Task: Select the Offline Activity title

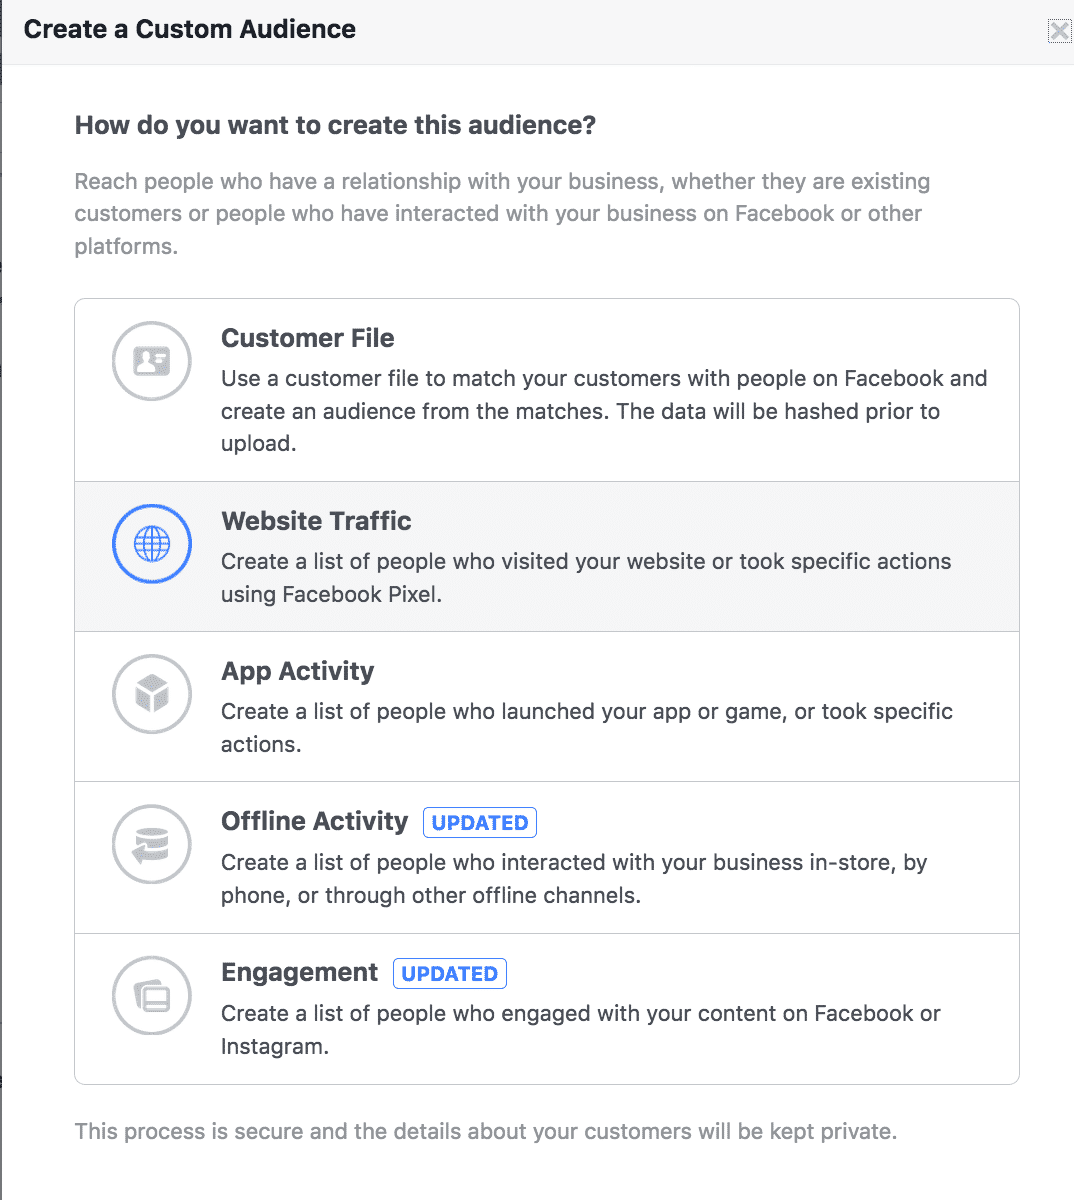Action: pyautogui.click(x=315, y=821)
